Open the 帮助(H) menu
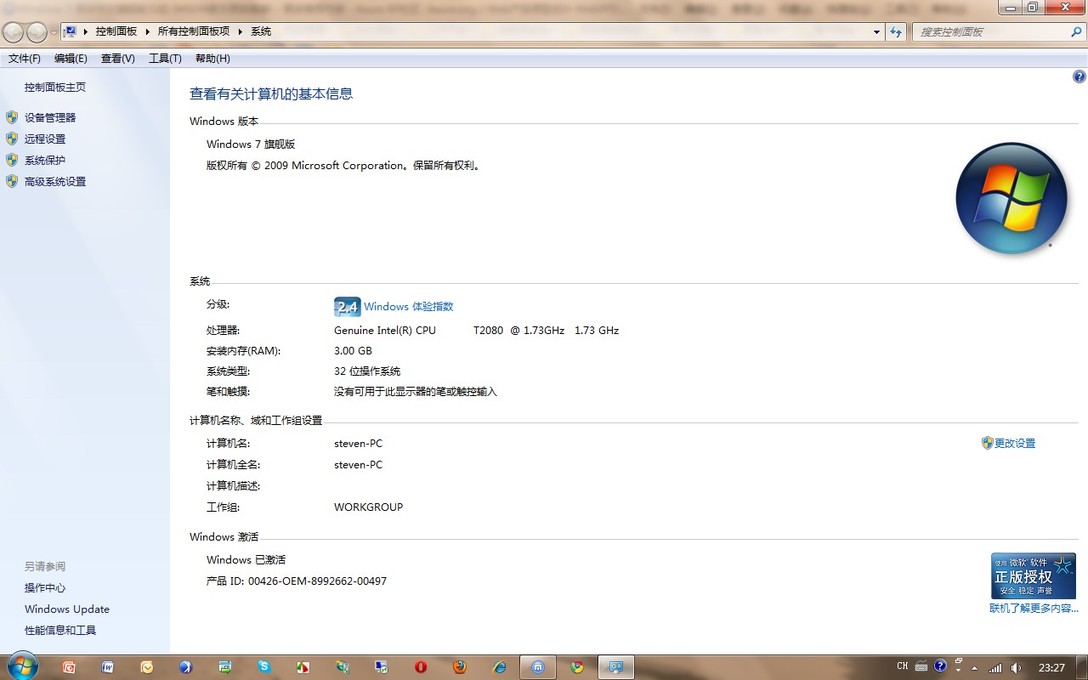1088x680 pixels. pyautogui.click(x=212, y=58)
